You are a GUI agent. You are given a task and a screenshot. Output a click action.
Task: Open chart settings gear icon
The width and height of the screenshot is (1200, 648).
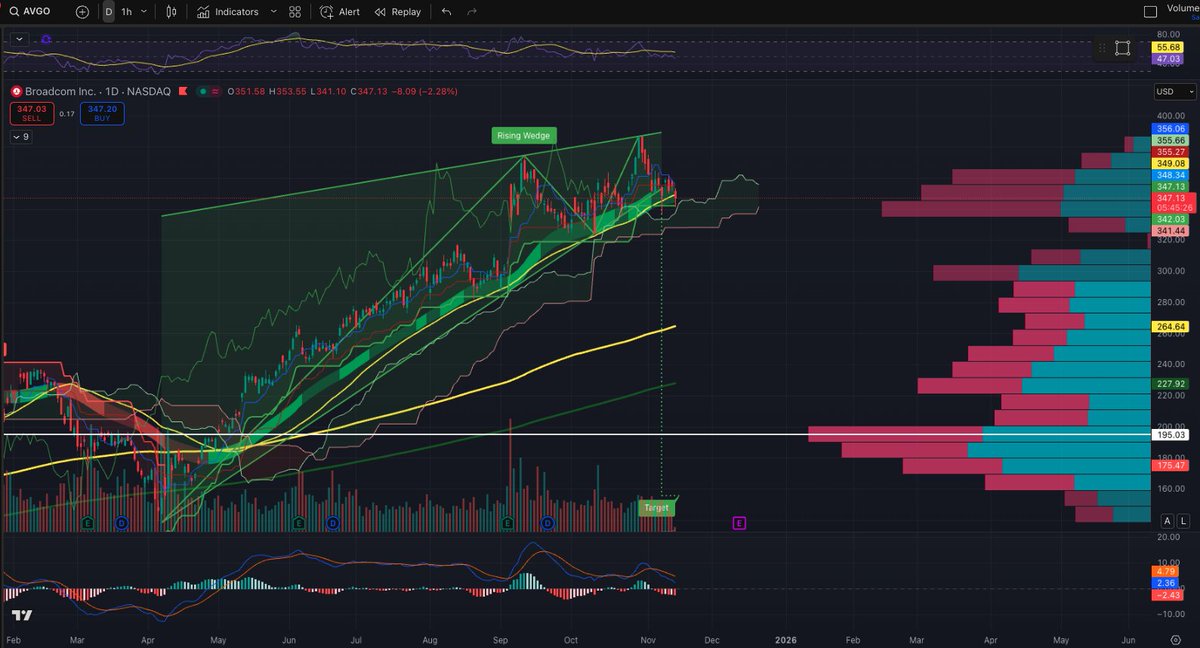pyautogui.click(x=1176, y=638)
